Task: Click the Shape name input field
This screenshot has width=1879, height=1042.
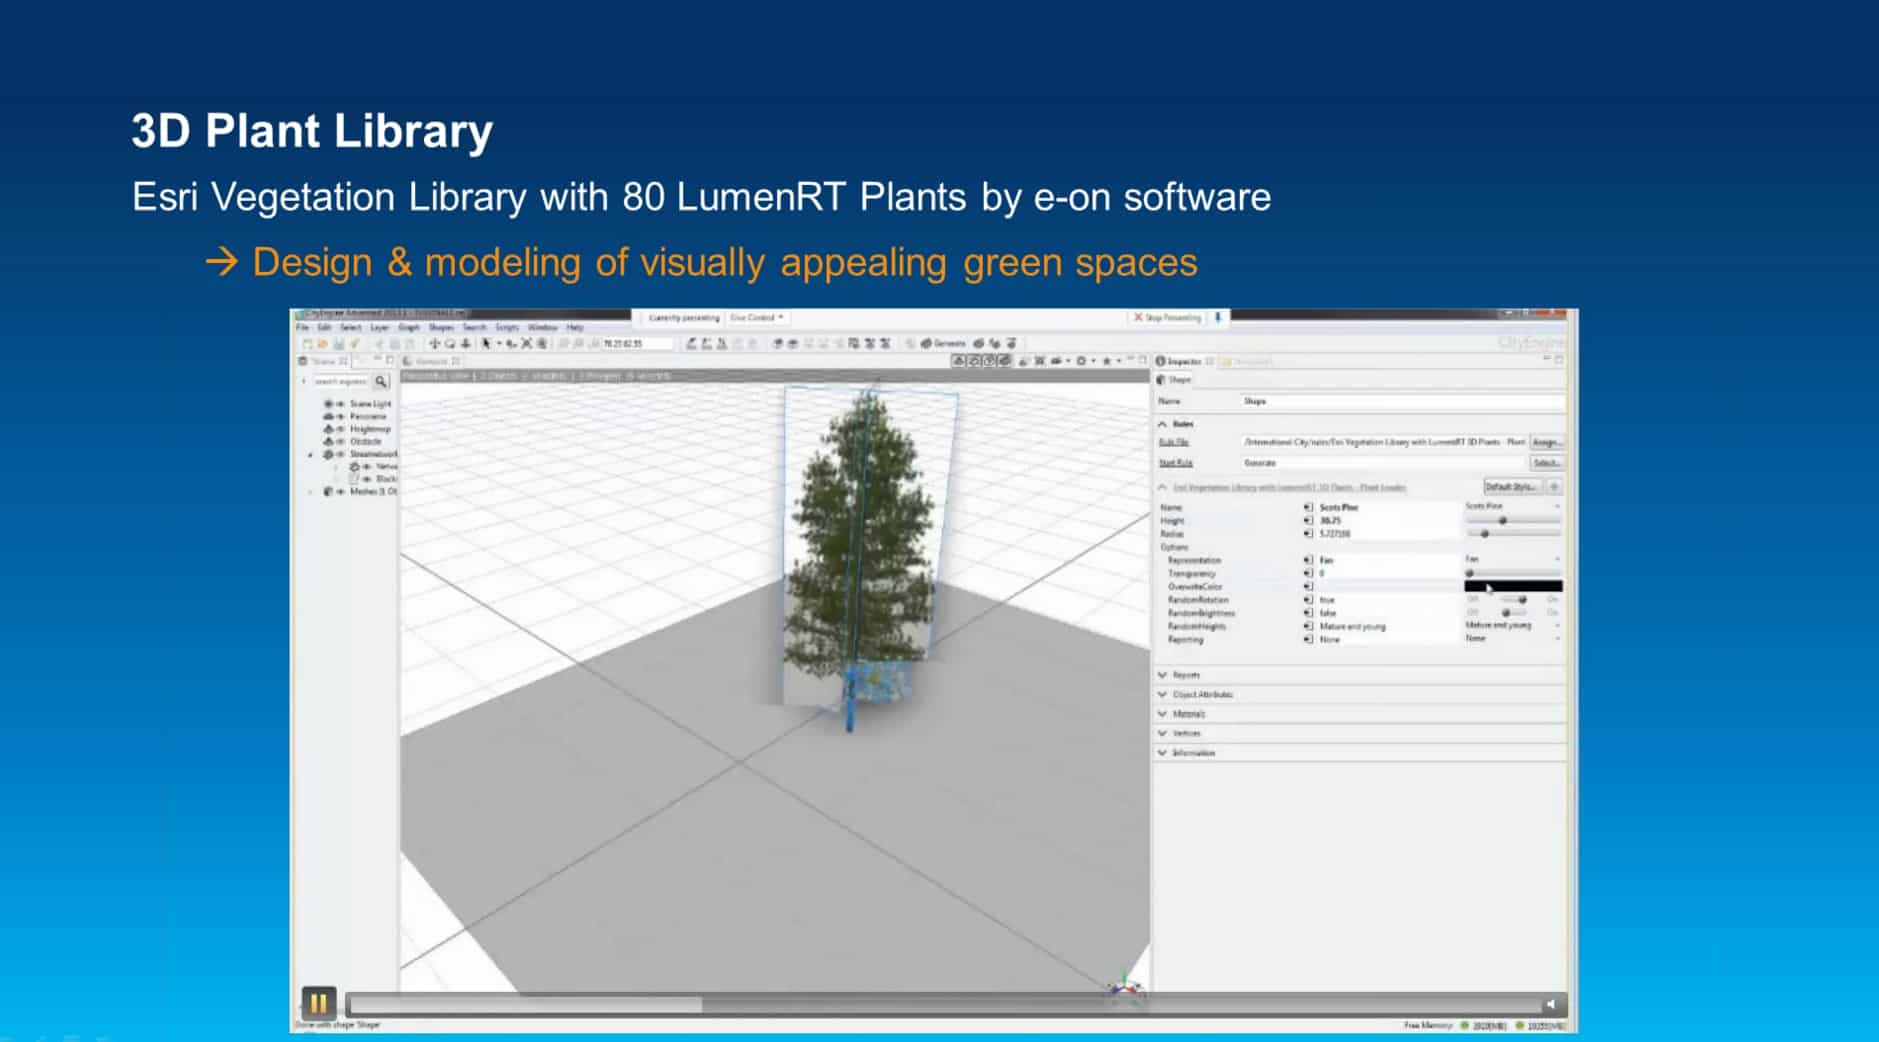Action: pos(1400,401)
